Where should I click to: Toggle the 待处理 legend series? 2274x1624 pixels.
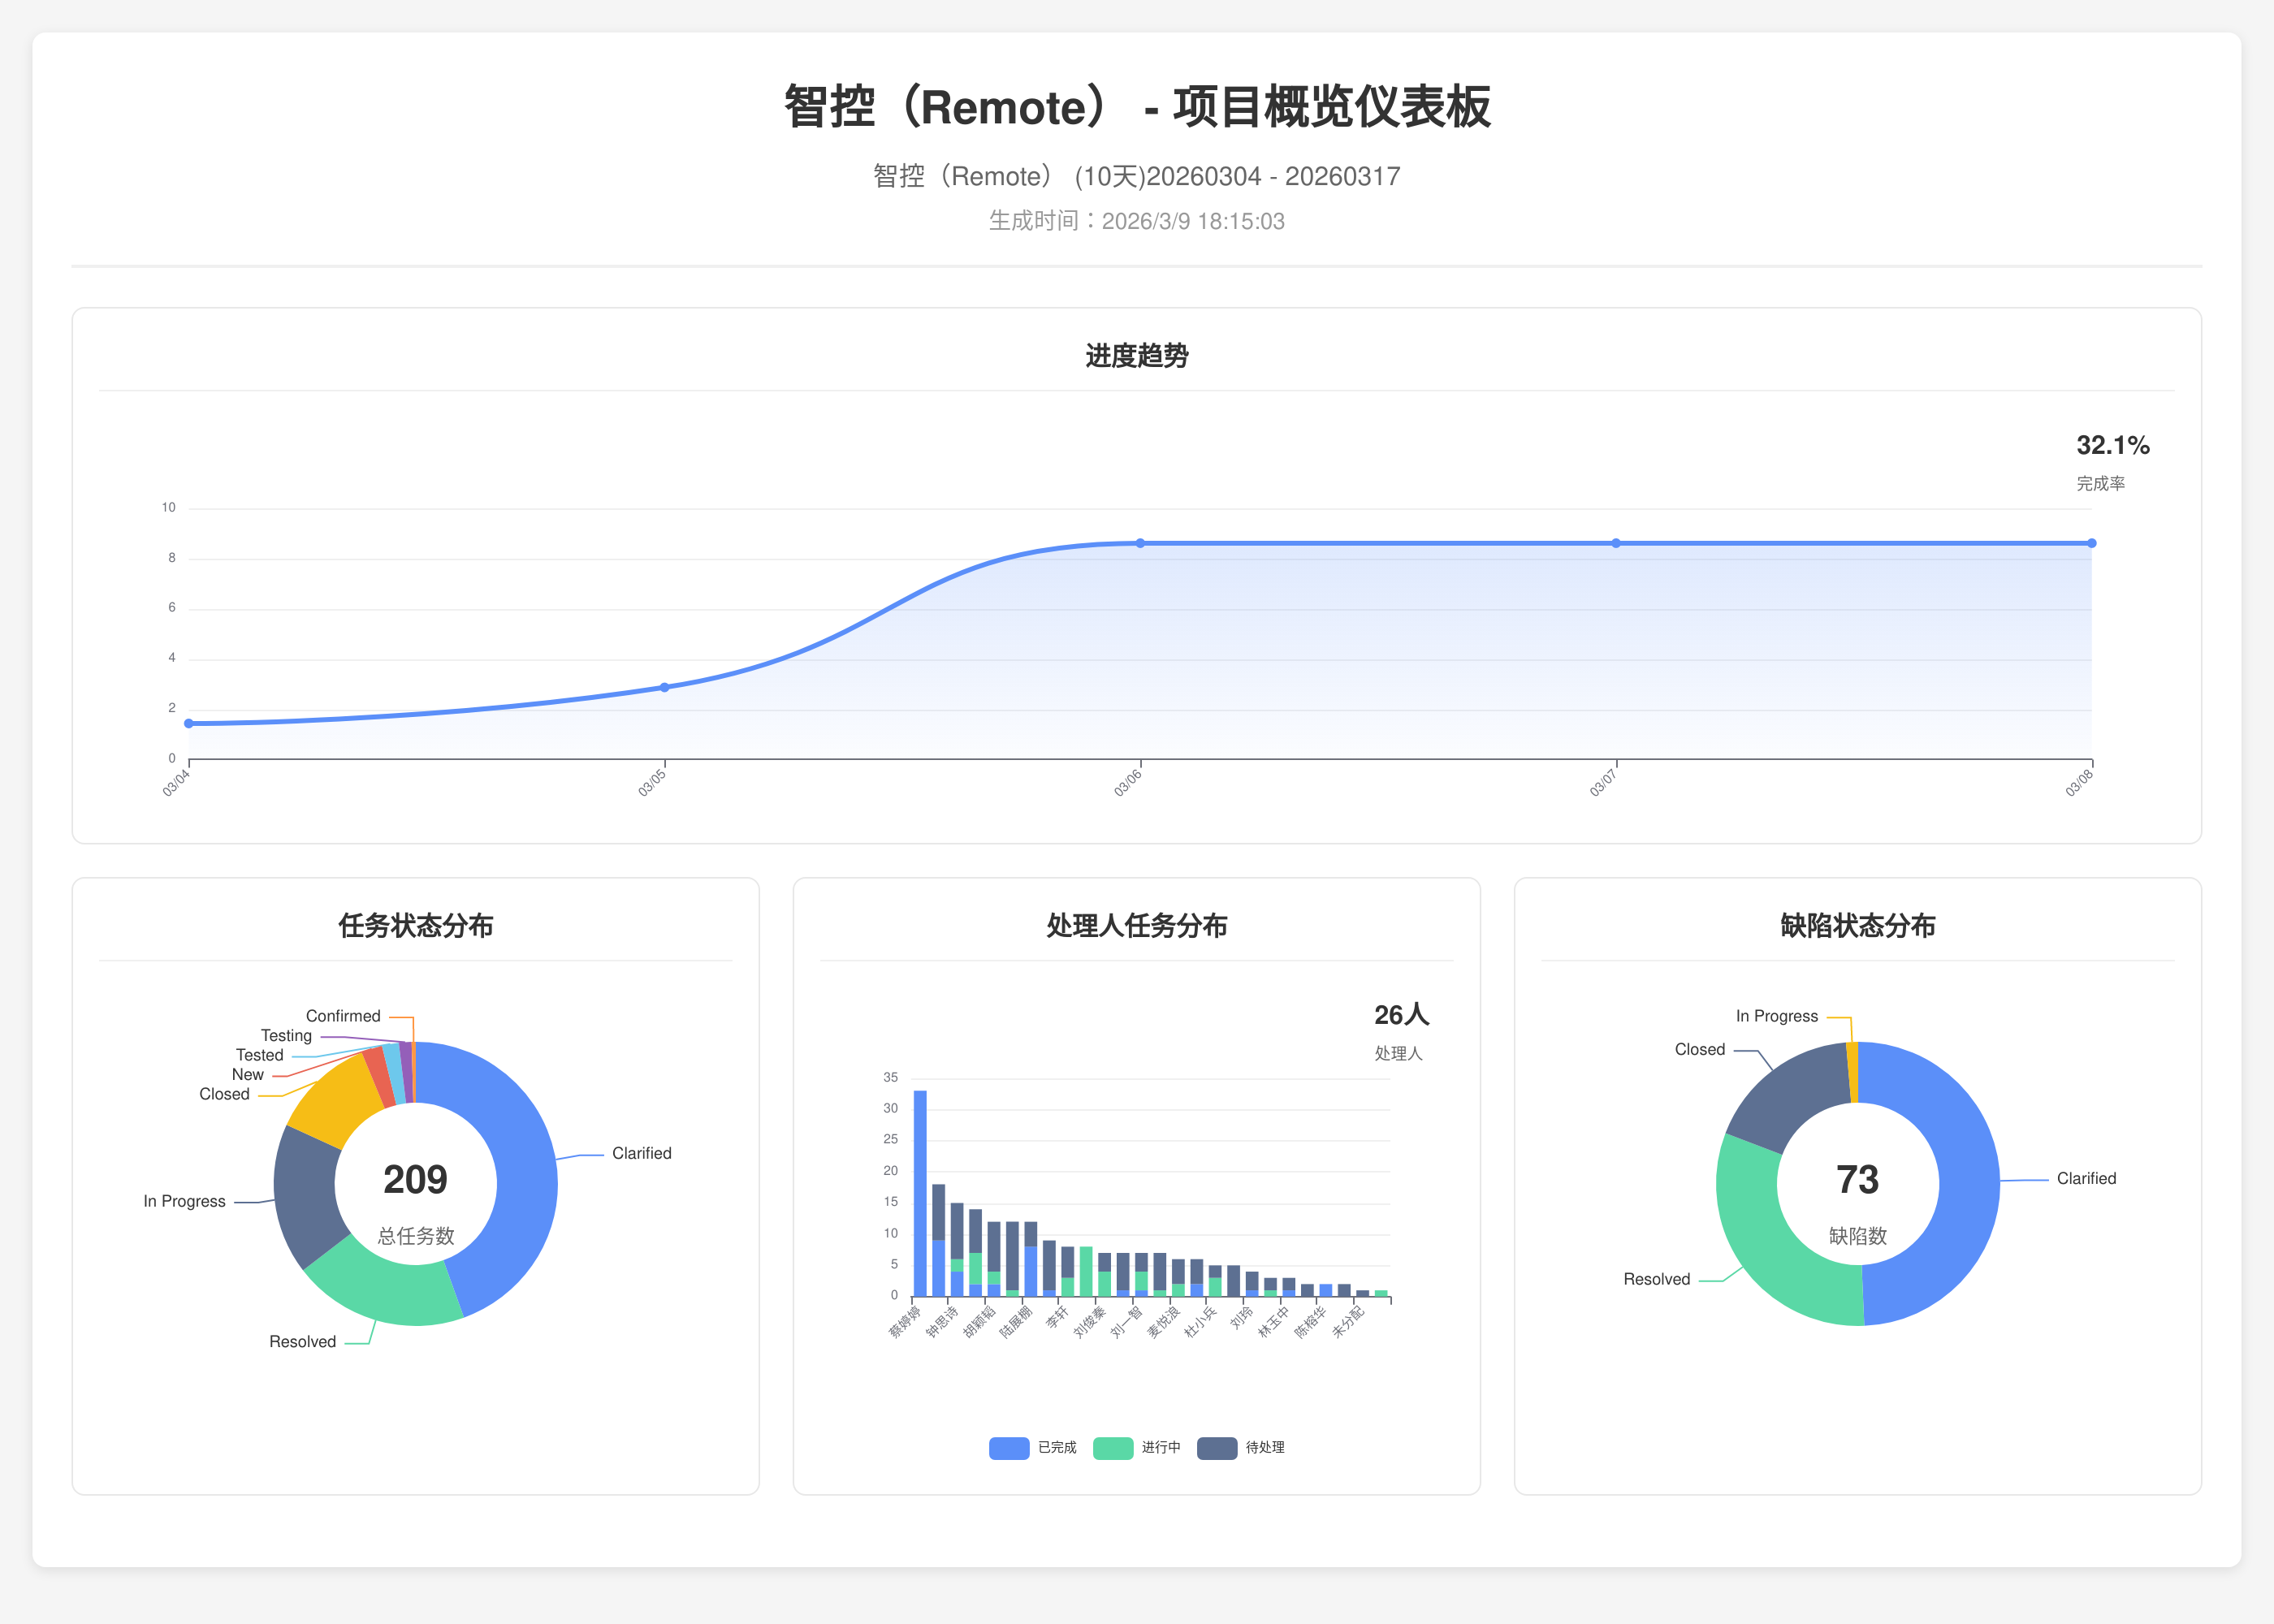(x=1264, y=1447)
